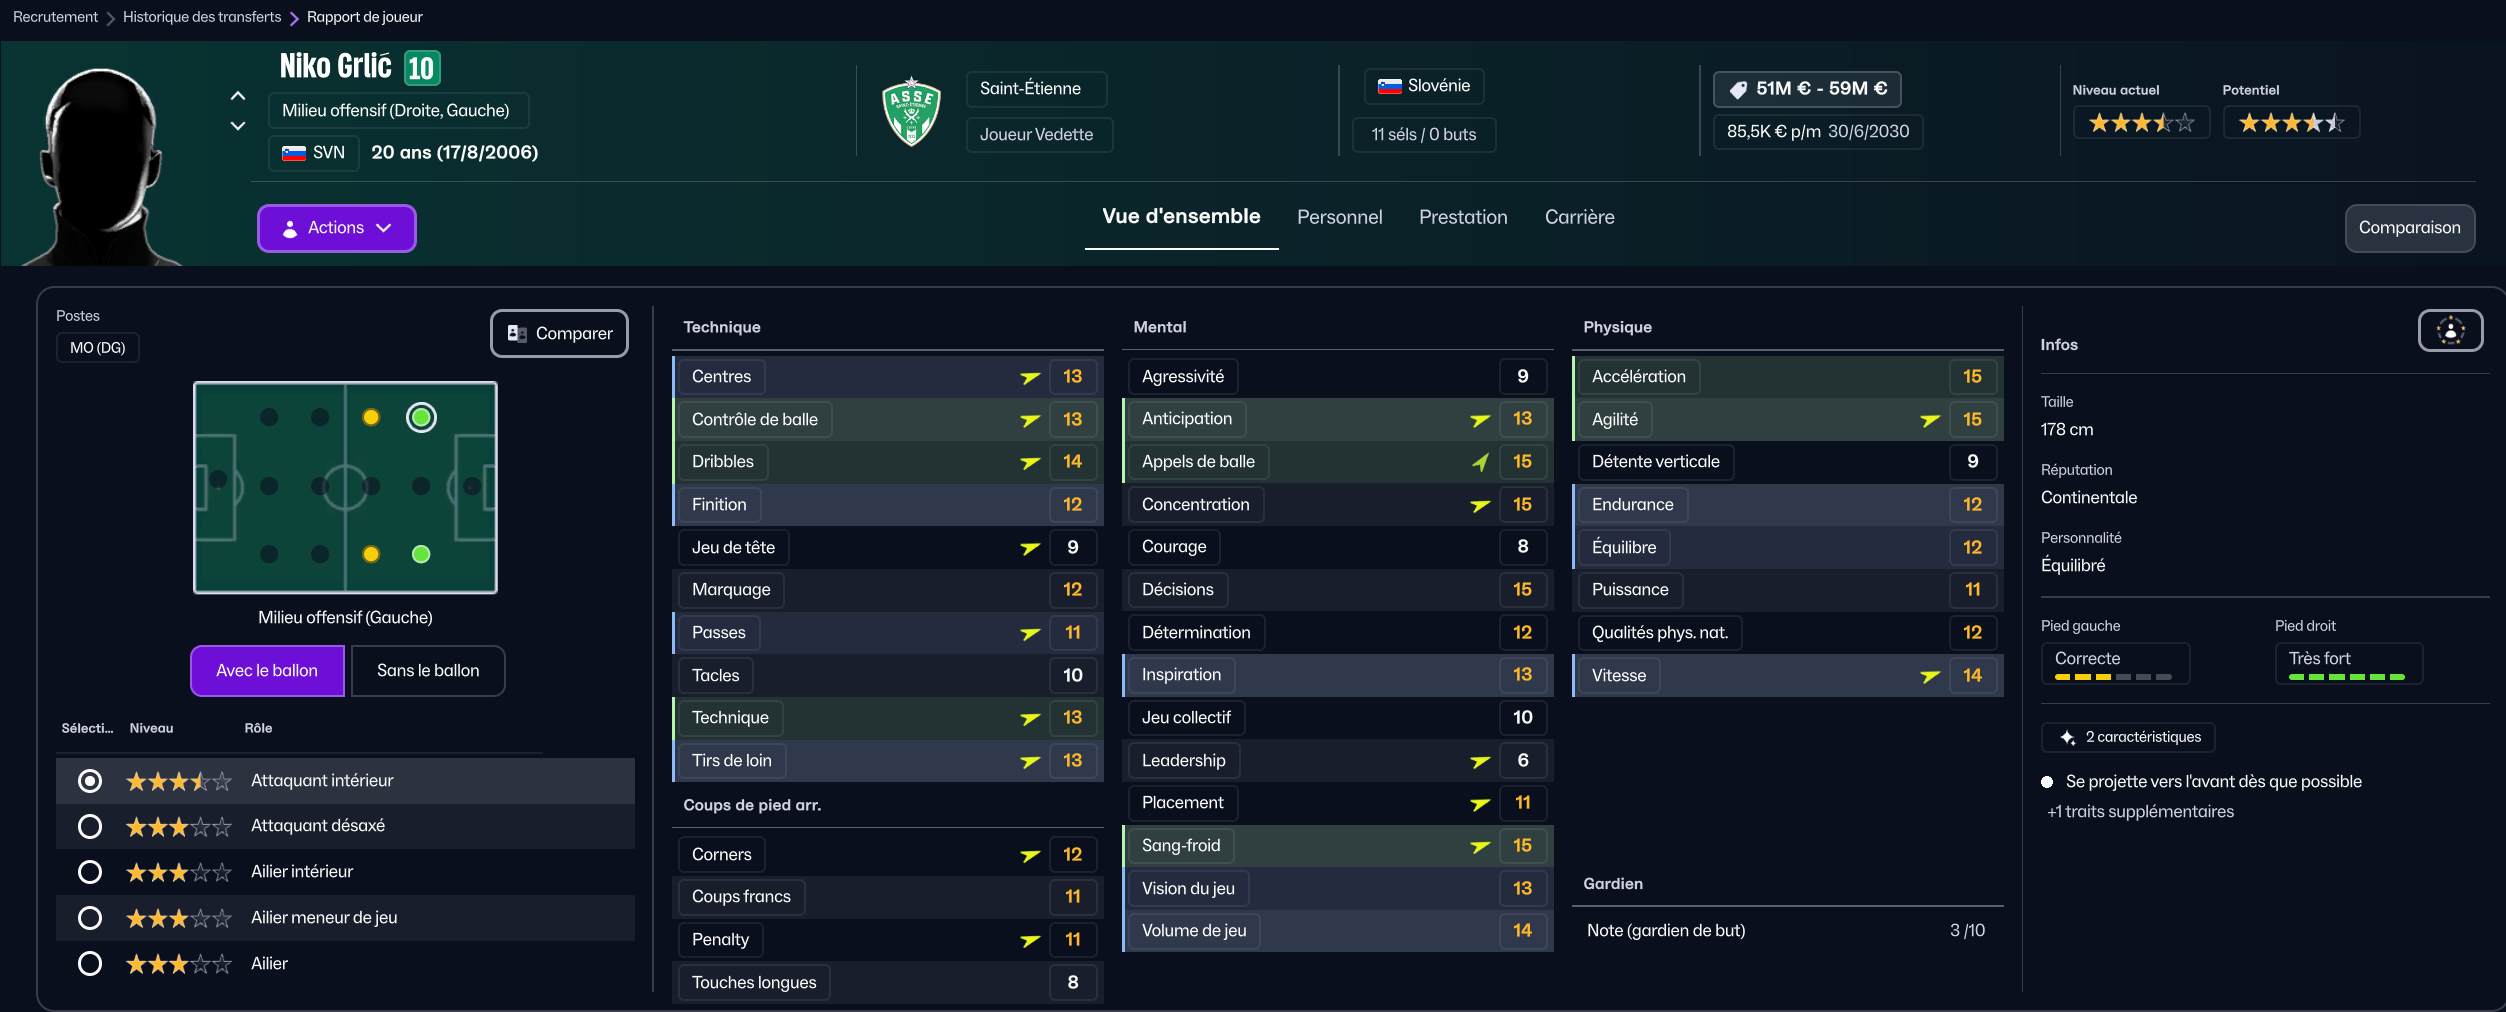Click the sparkle icon beside 2 caractéristiques
The width and height of the screenshot is (2506, 1012).
click(x=2067, y=738)
